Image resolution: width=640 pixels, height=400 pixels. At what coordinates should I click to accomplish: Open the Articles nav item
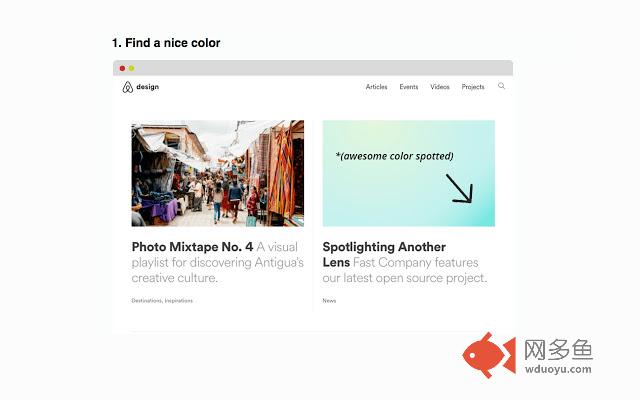[376, 87]
